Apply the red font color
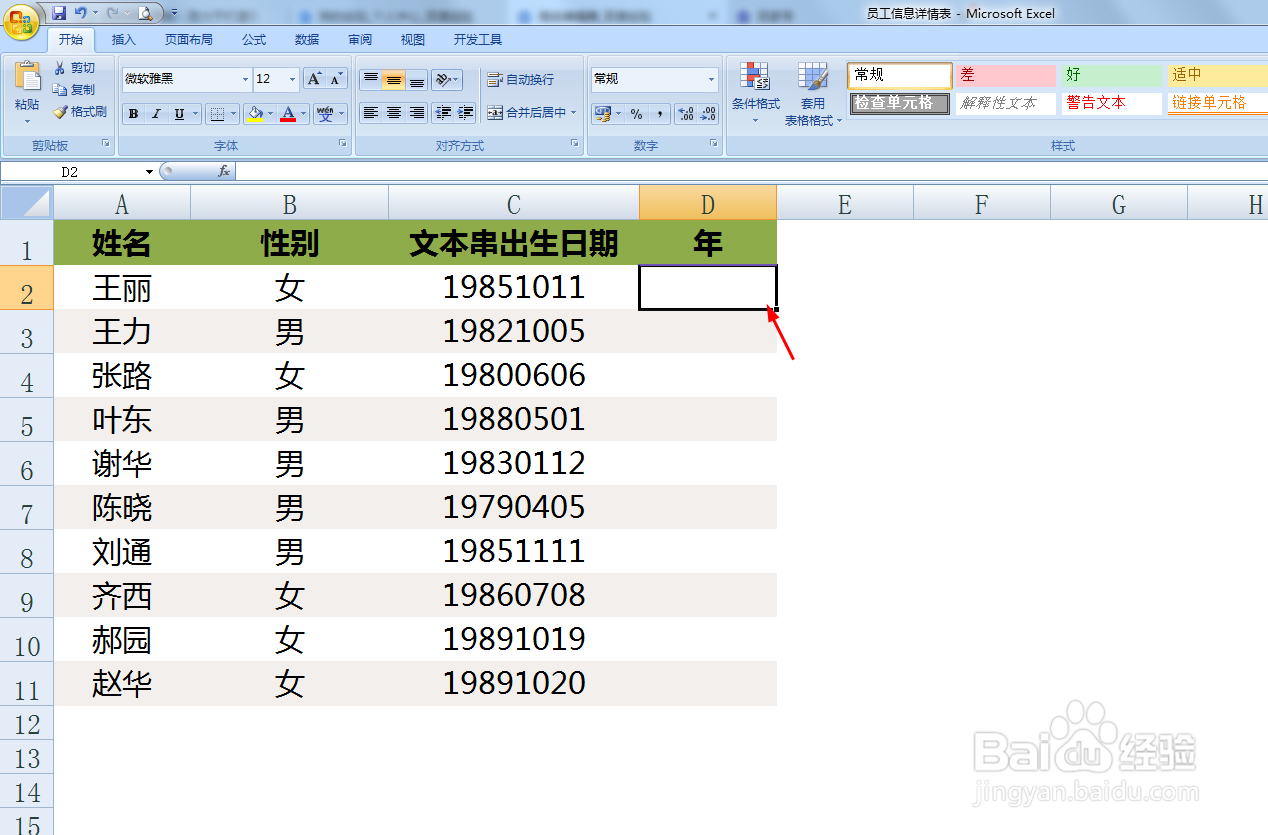Image resolution: width=1268 pixels, height=835 pixels. pos(289,114)
